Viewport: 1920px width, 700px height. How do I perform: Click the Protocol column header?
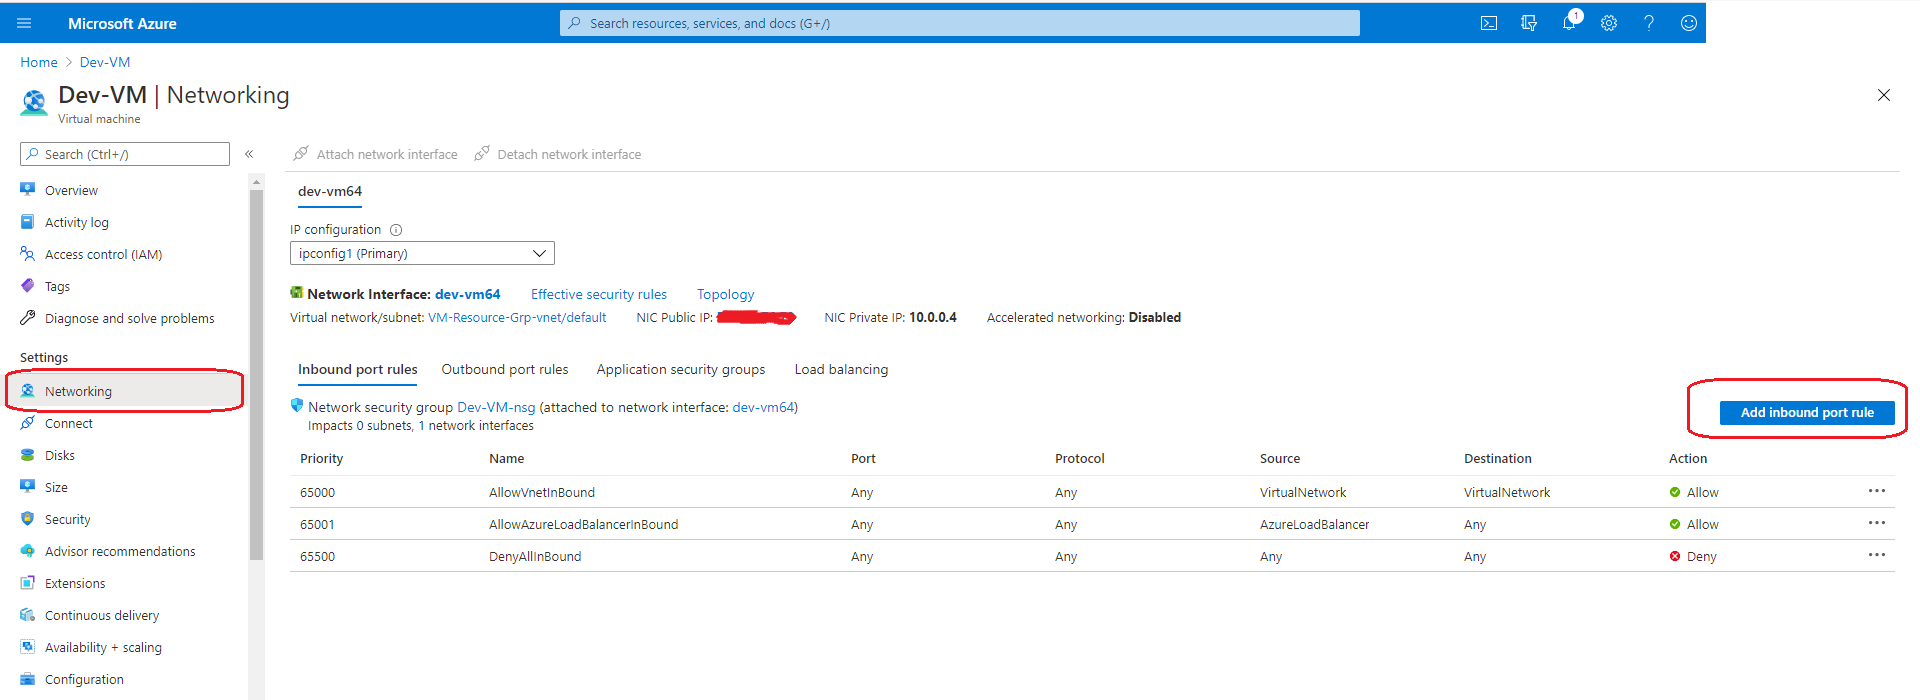coord(1080,459)
